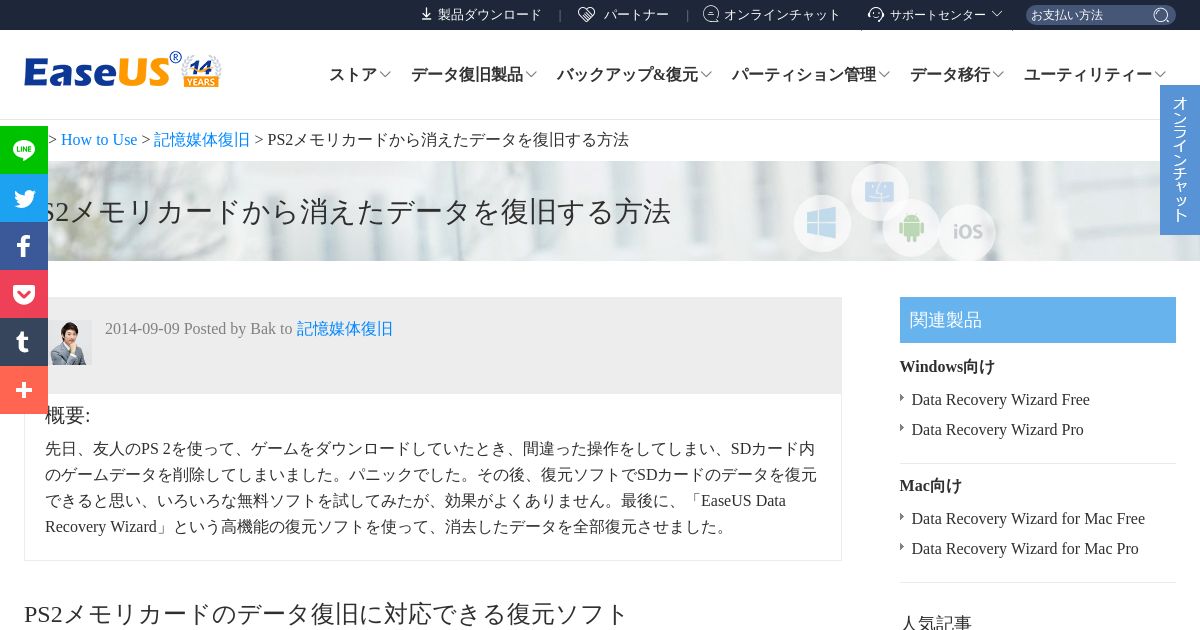1200x630 pixels.
Task: Click the 関連製品 sidebar header
Action: coord(1038,320)
